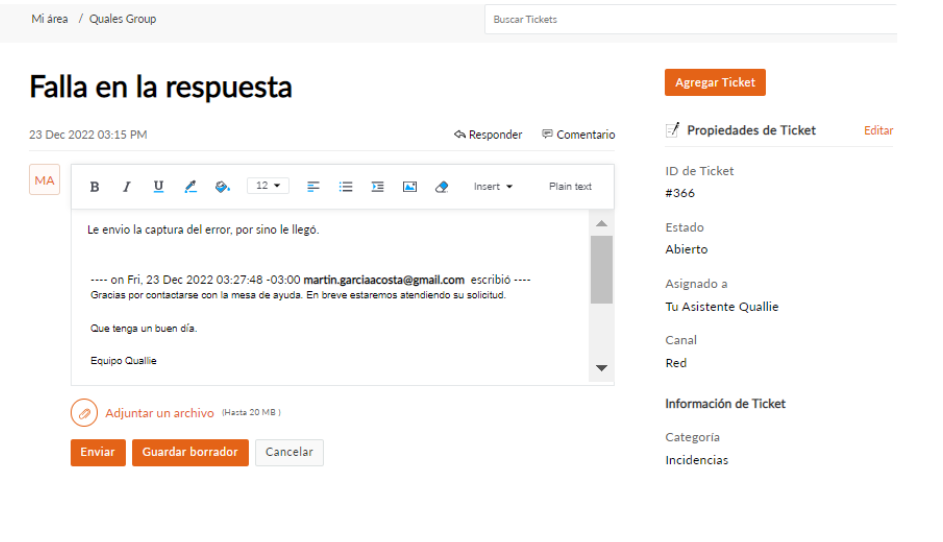Open the Quales Group breadcrumb
The width and height of the screenshot is (943, 542).
[x=122, y=19]
